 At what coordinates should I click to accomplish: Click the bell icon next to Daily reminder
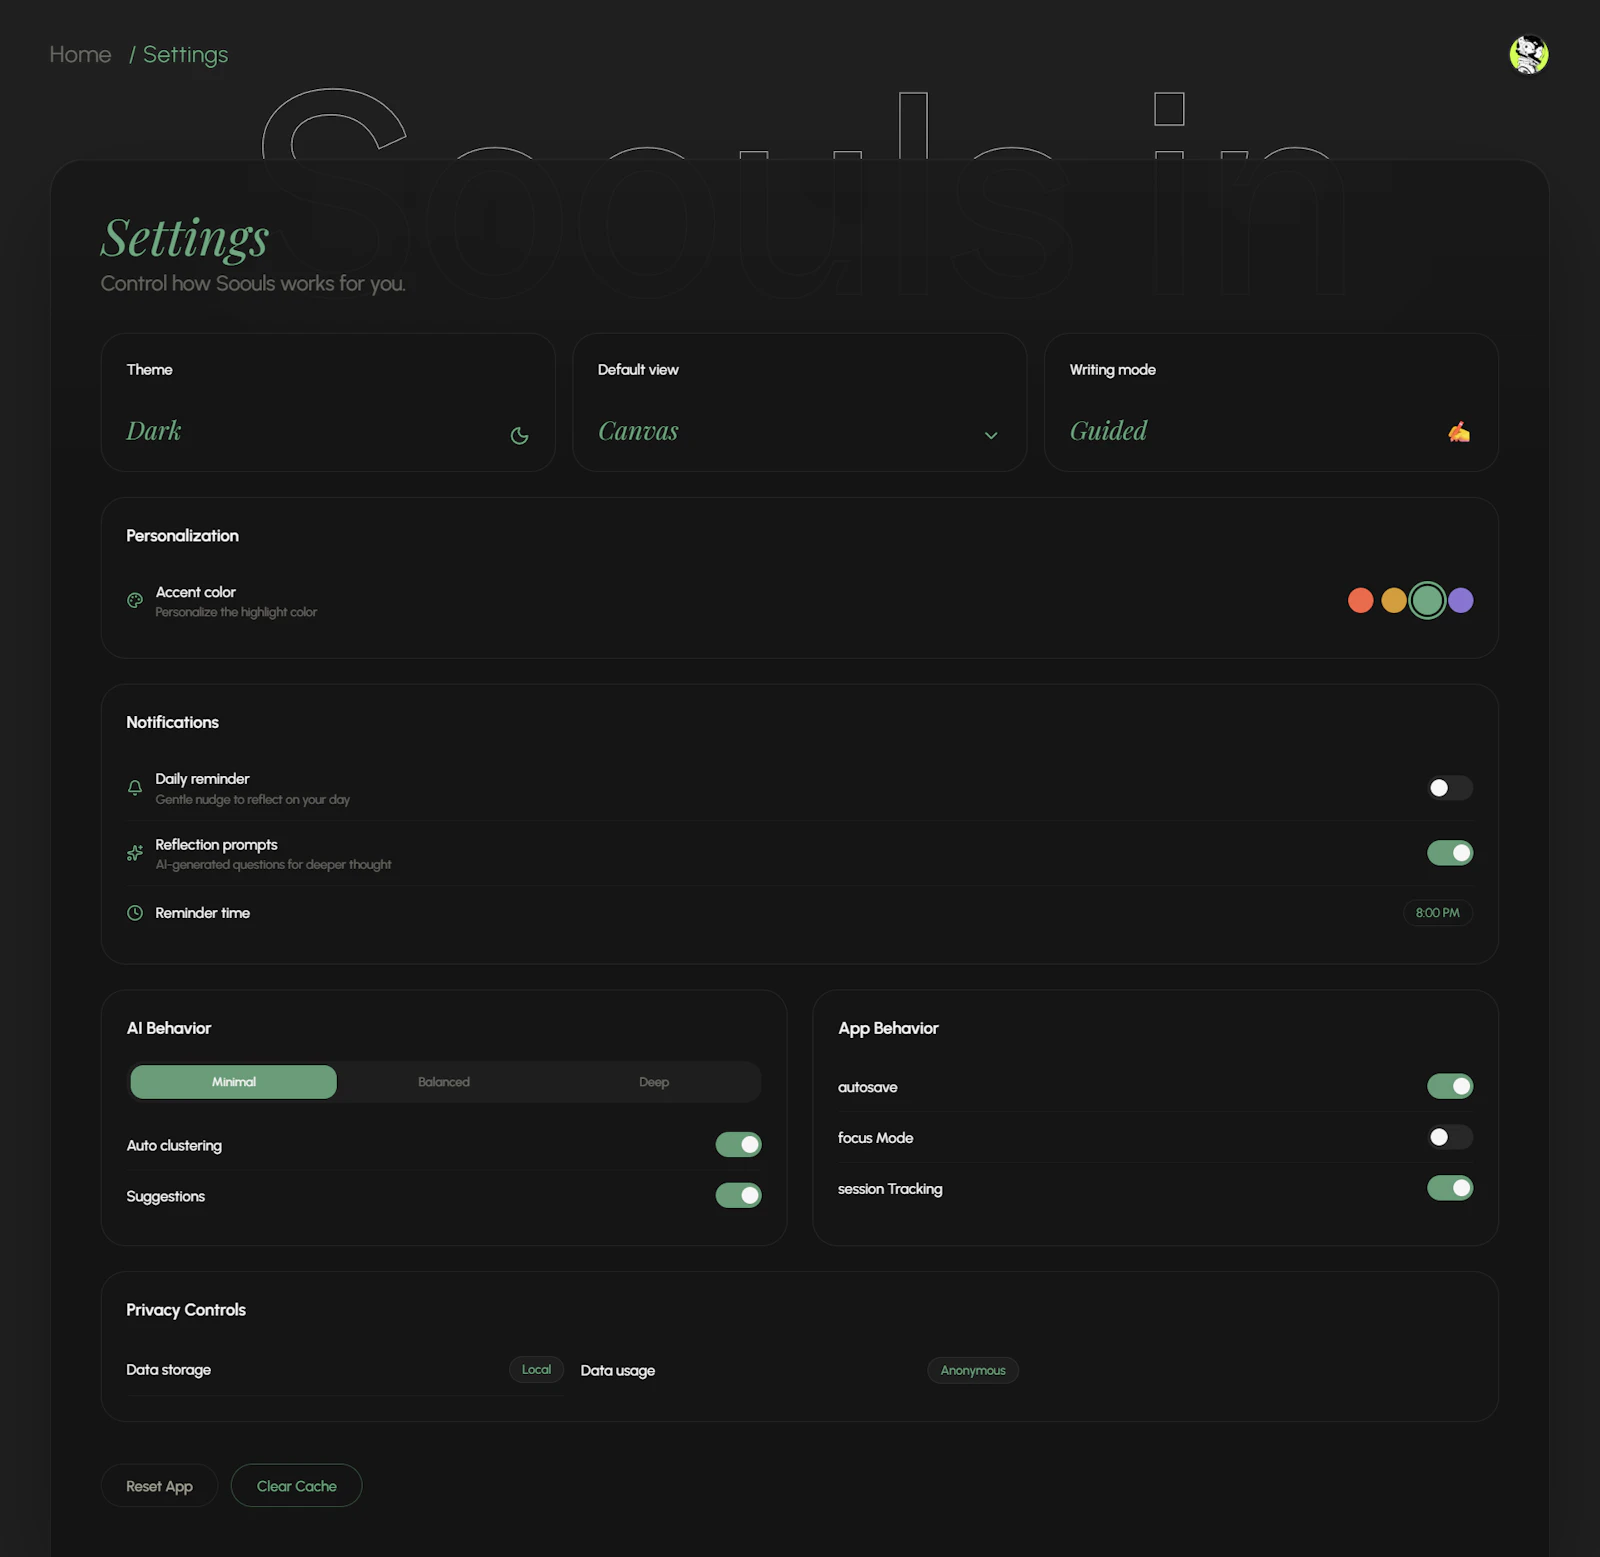point(135,788)
